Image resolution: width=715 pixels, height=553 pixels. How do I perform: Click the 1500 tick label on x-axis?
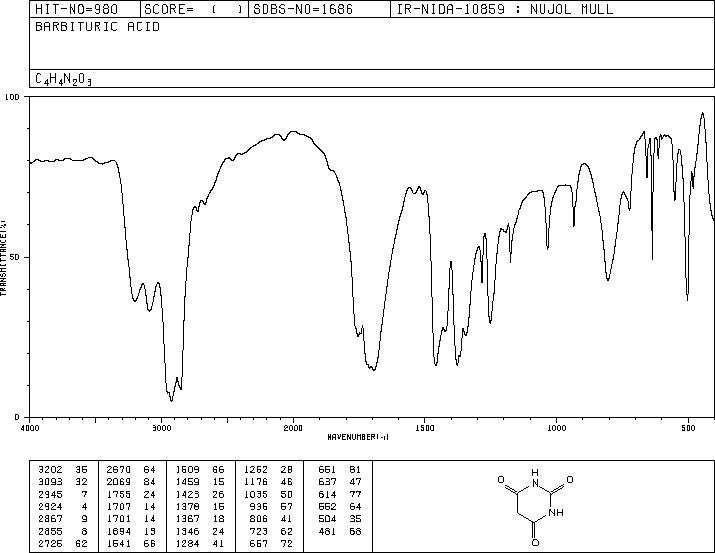(425, 428)
